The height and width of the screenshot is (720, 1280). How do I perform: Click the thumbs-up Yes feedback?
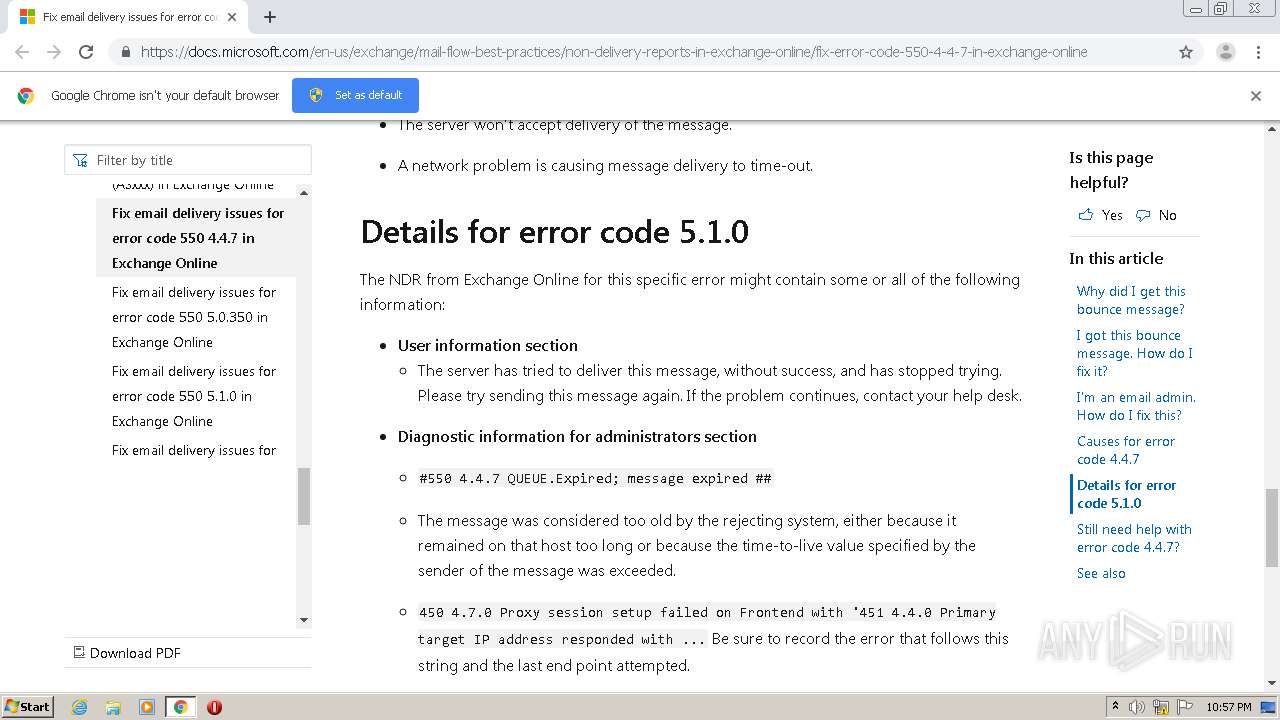click(x=1100, y=215)
